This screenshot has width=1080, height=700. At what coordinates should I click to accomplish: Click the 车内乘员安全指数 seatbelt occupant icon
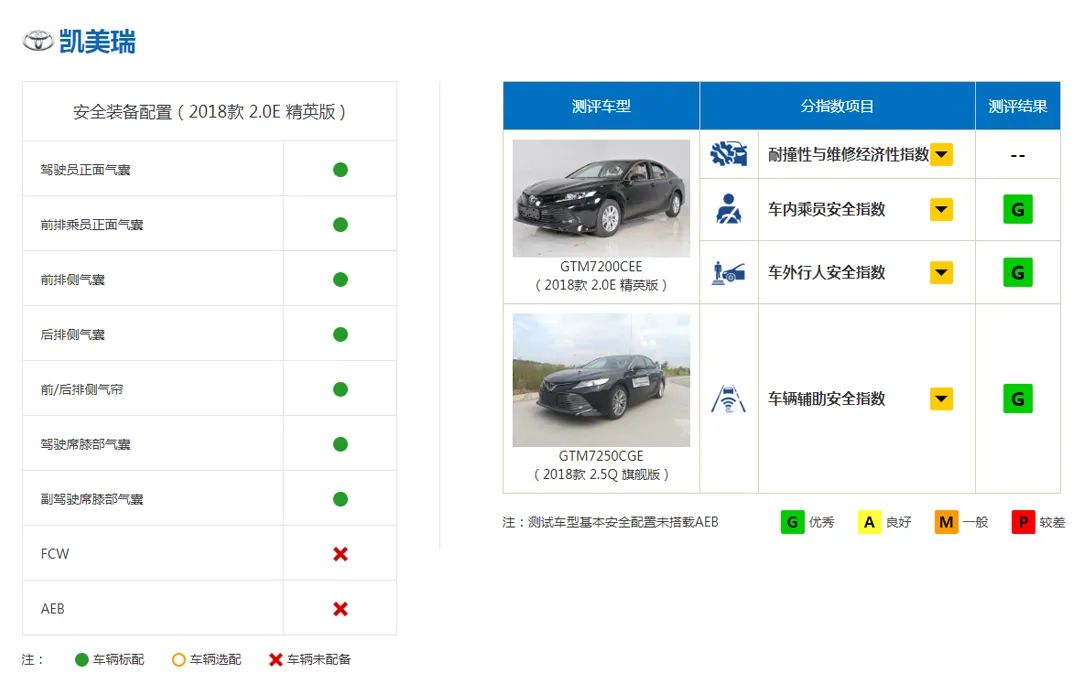[729, 209]
